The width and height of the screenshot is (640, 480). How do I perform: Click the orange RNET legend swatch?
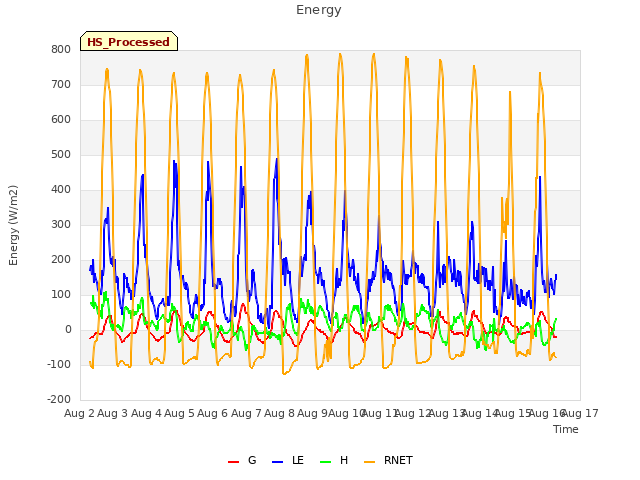click(x=369, y=462)
